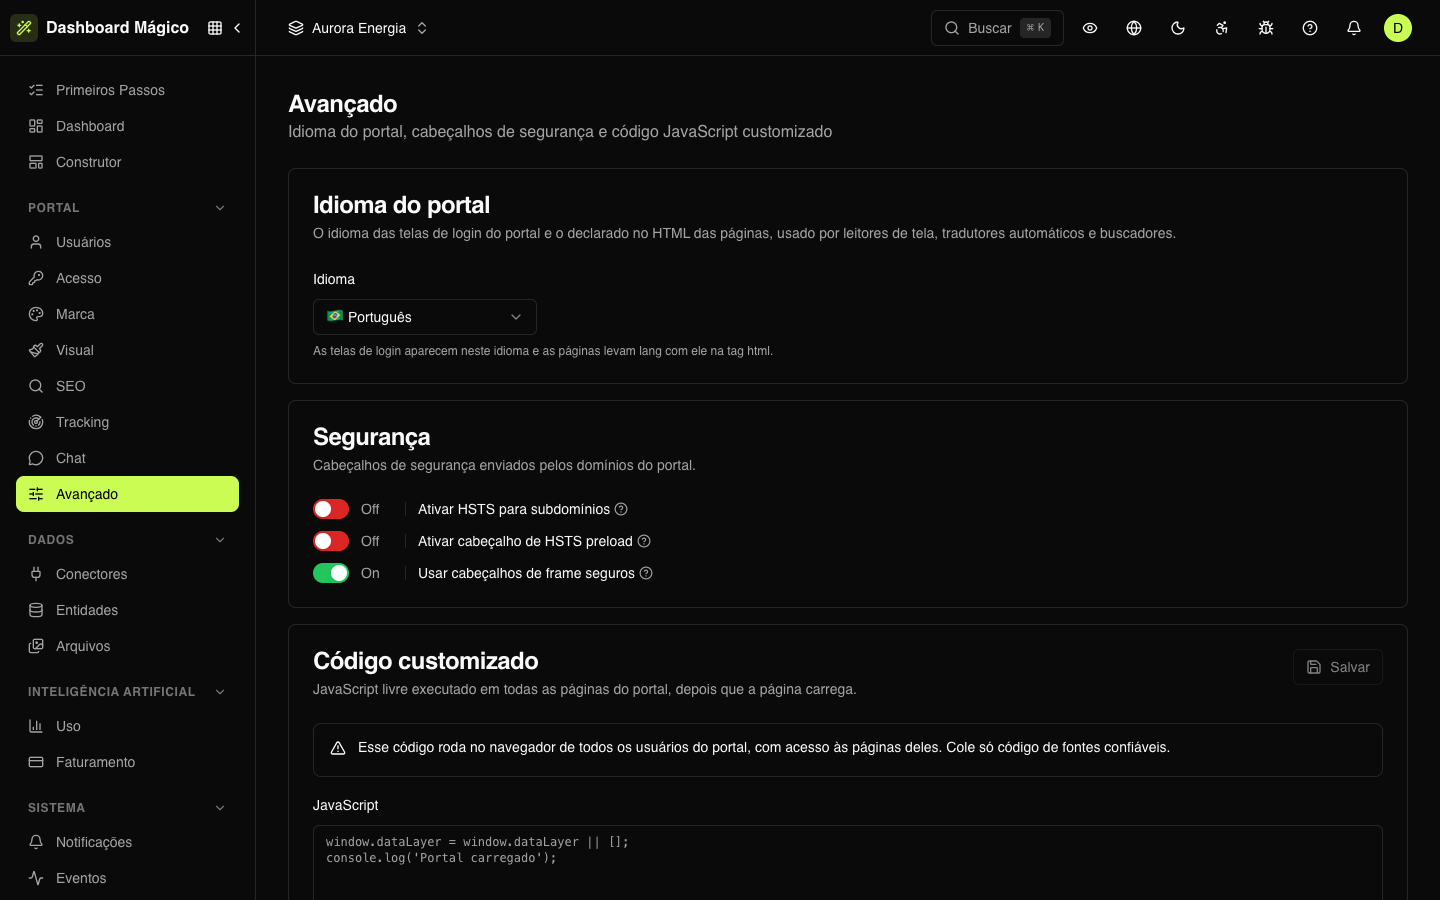The height and width of the screenshot is (900, 1440).
Task: Go to Primeiros Passos
Action: coord(127,90)
